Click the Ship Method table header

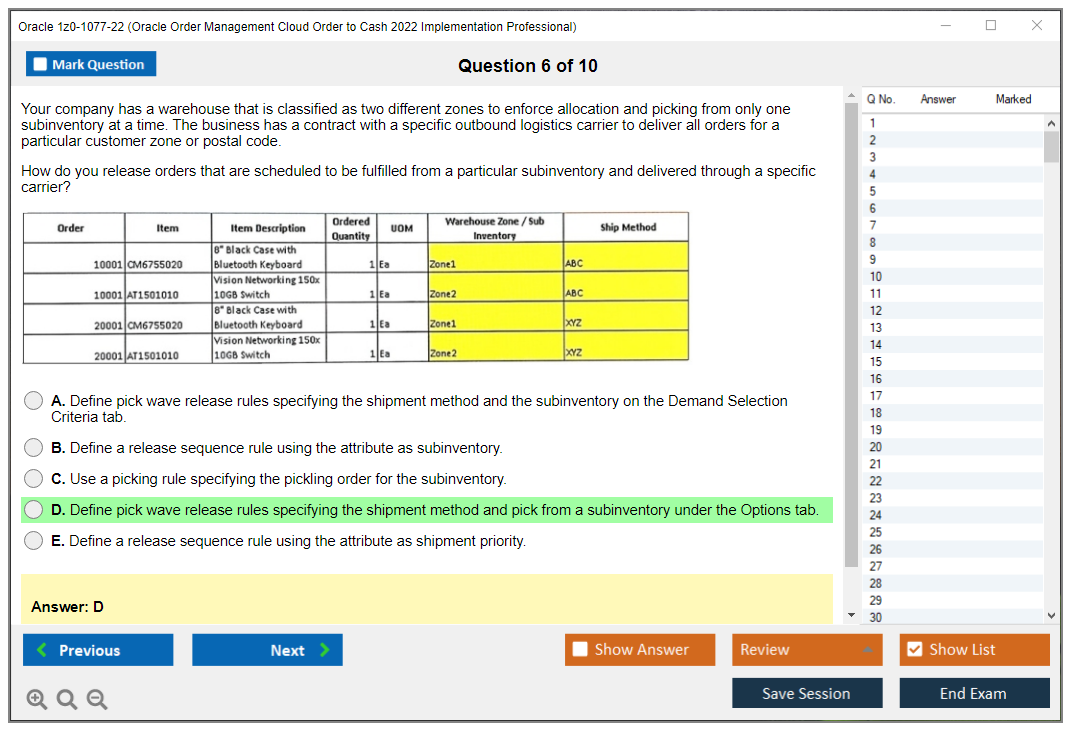tap(628, 227)
